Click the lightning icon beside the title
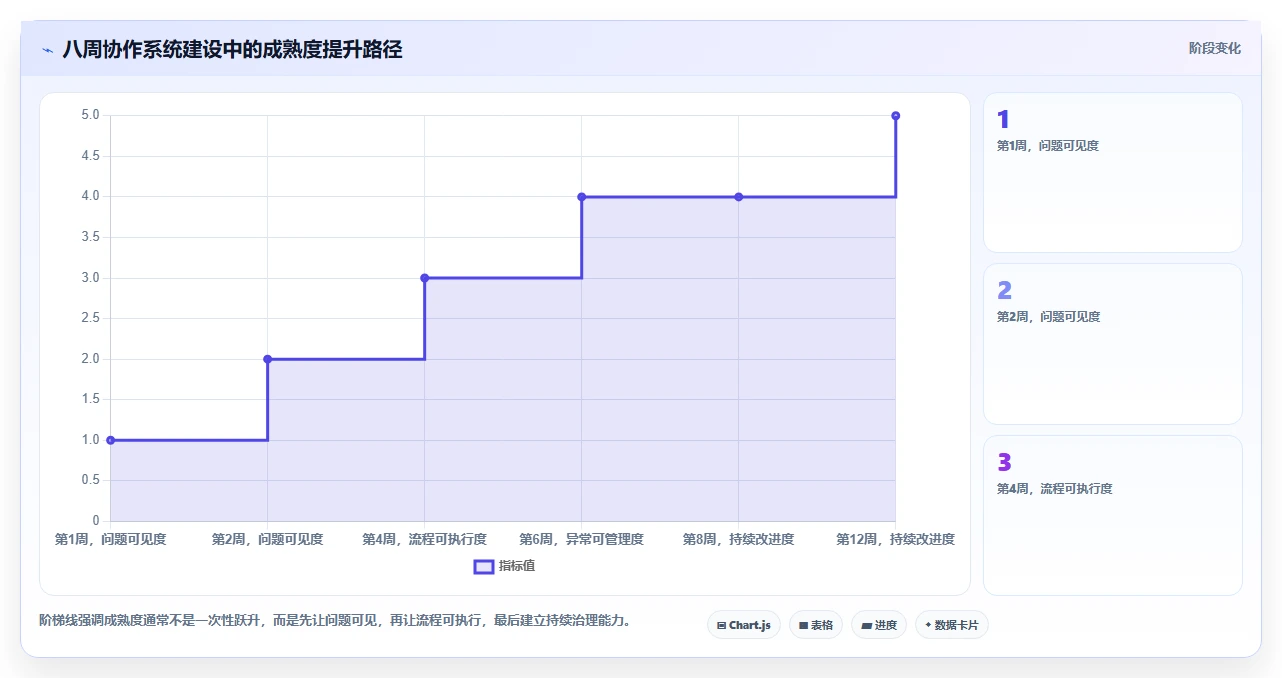 (x=47, y=50)
